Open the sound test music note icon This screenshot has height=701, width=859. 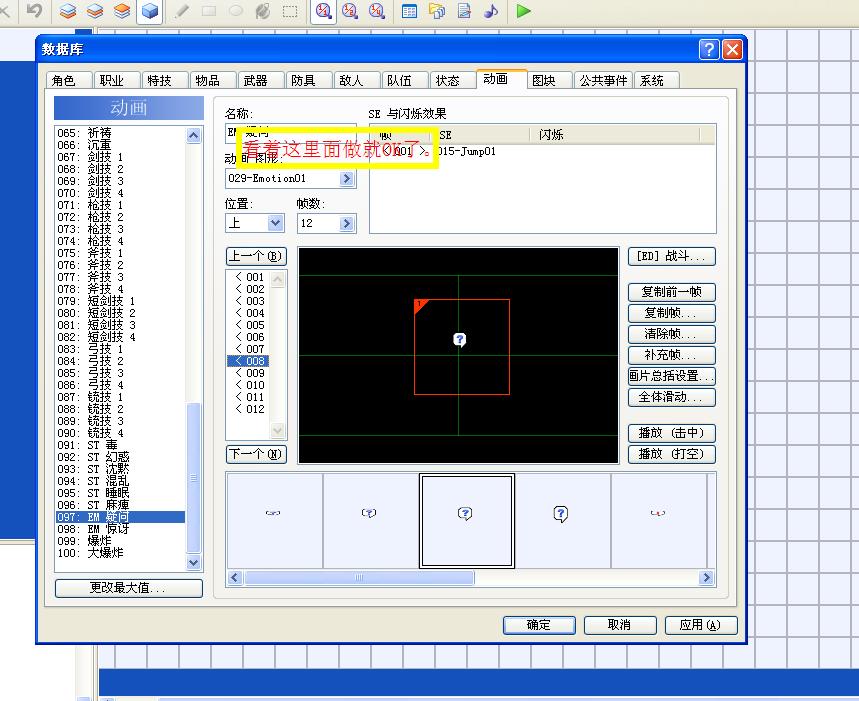tap(491, 11)
